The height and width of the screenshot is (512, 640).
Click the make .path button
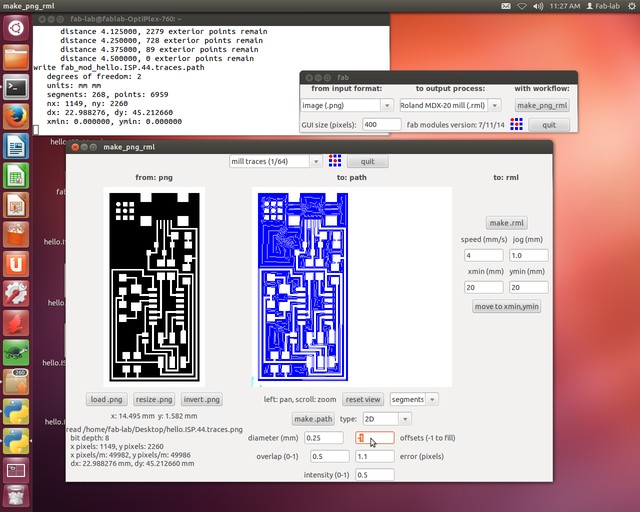(313, 419)
